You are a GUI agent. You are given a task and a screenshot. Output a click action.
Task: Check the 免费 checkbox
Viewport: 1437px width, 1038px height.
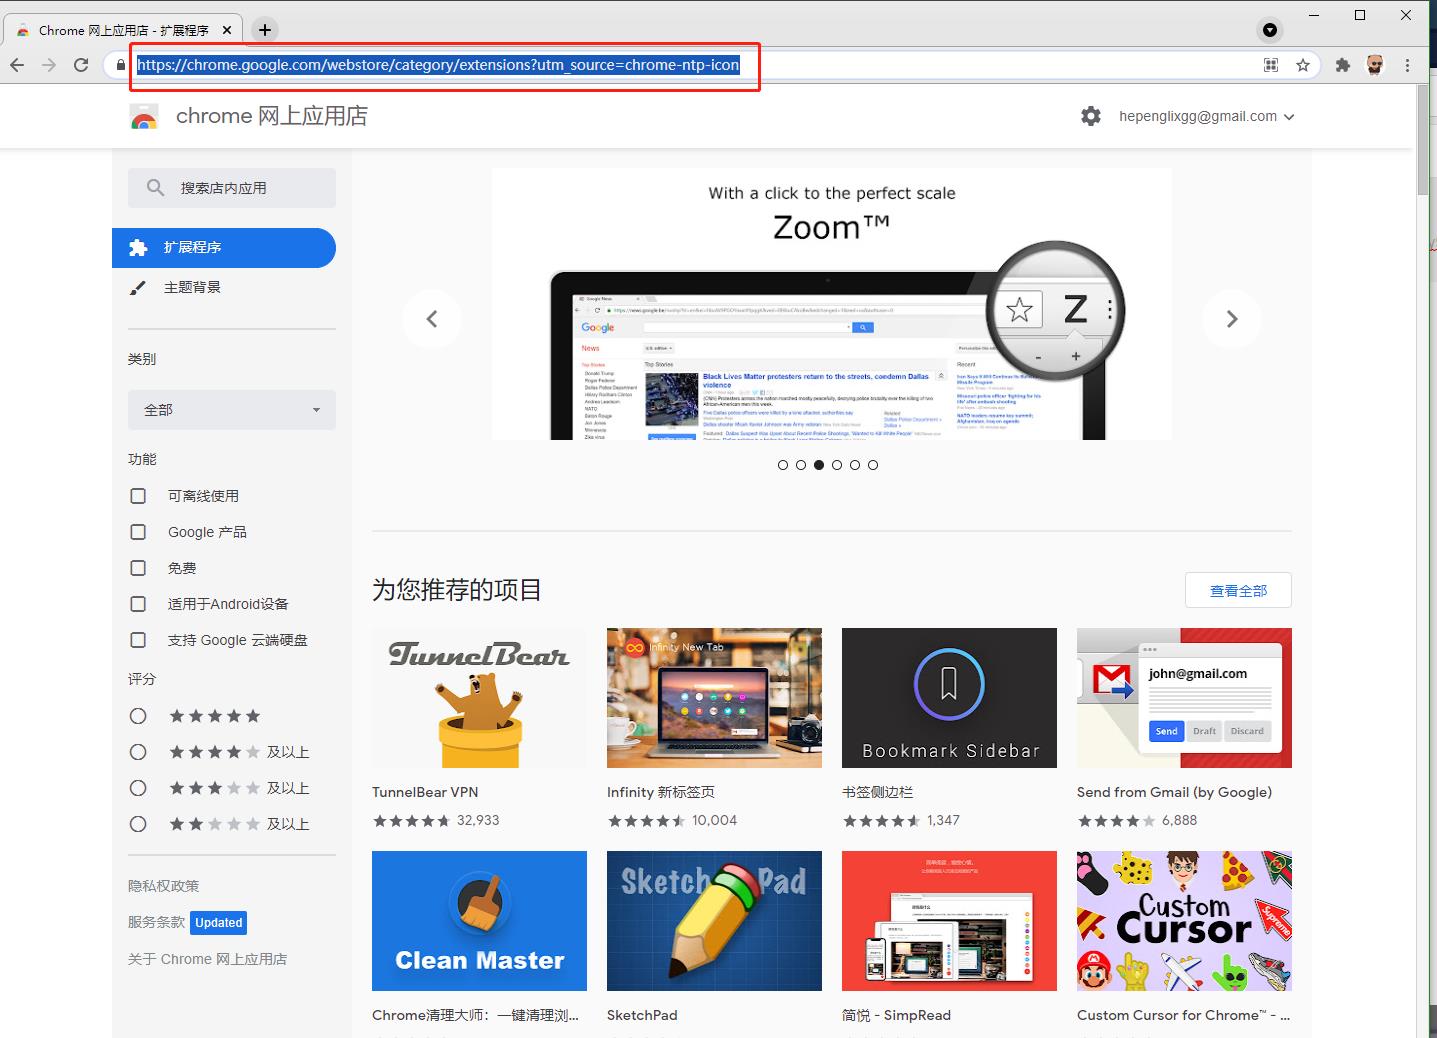(x=138, y=568)
